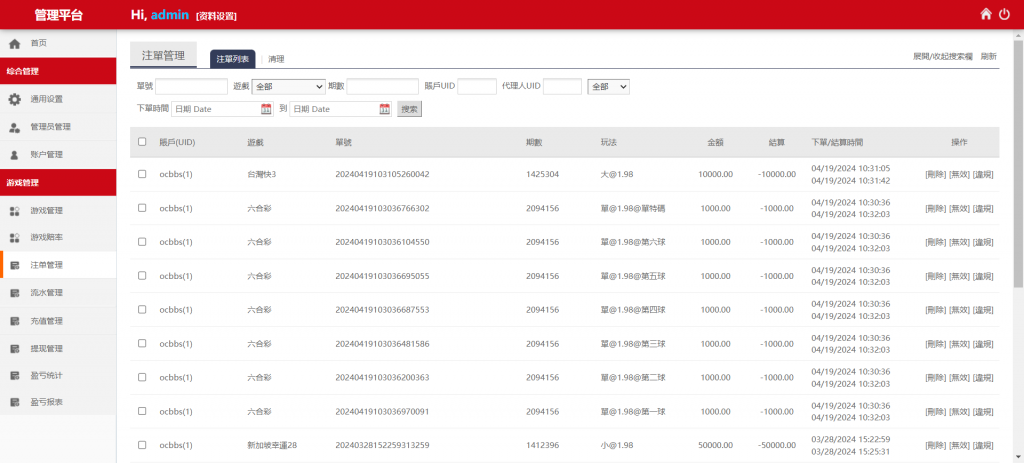
Task: Check the row for order 20240419103036200363
Action: pyautogui.click(x=142, y=377)
